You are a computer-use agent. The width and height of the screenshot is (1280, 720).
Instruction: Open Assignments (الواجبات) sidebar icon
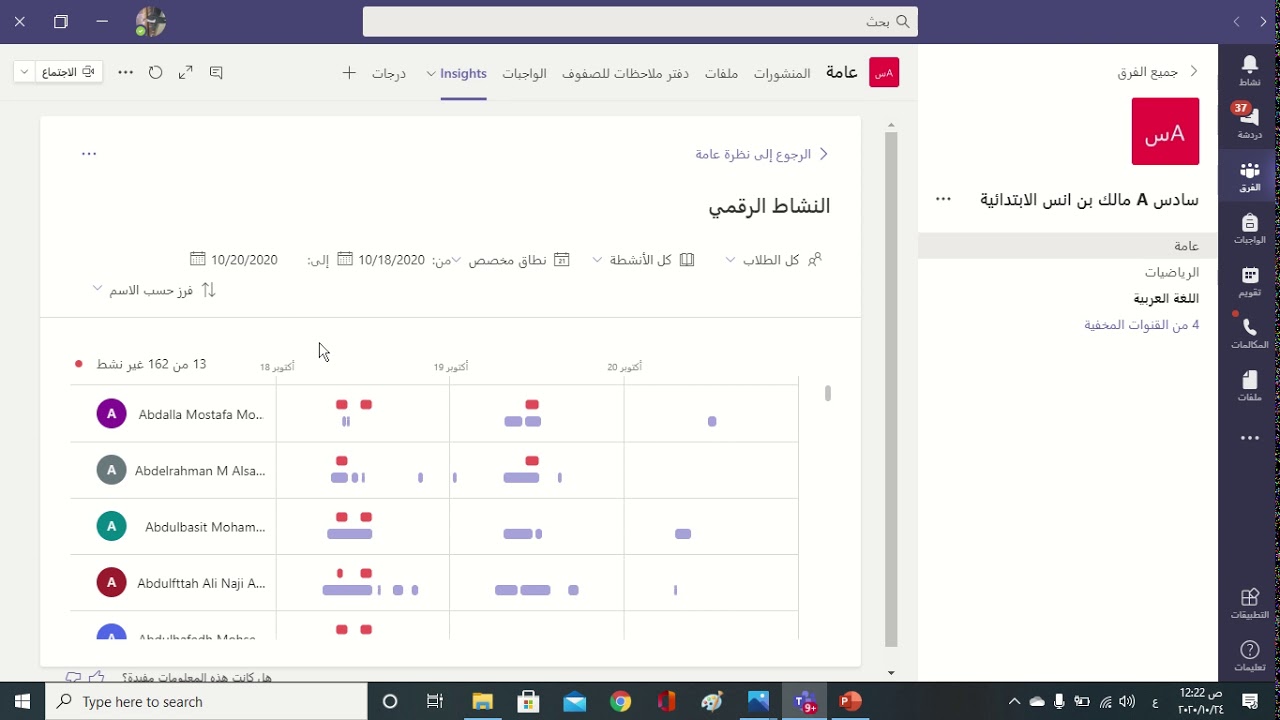(1249, 229)
